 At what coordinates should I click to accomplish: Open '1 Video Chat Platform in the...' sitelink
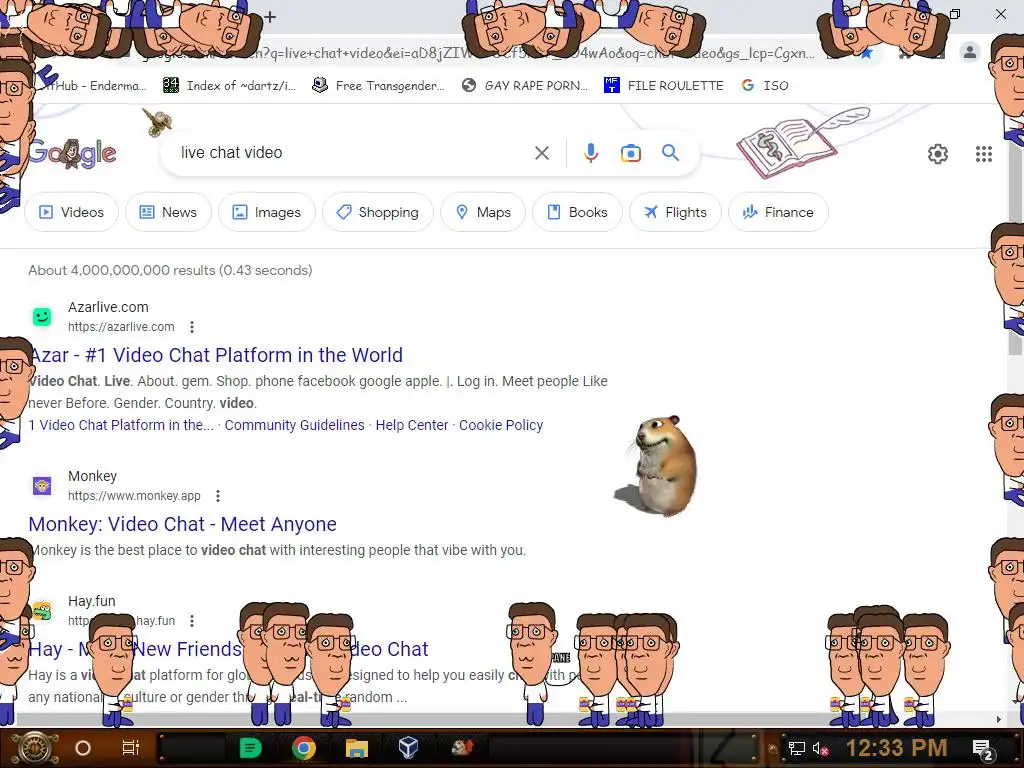click(121, 425)
